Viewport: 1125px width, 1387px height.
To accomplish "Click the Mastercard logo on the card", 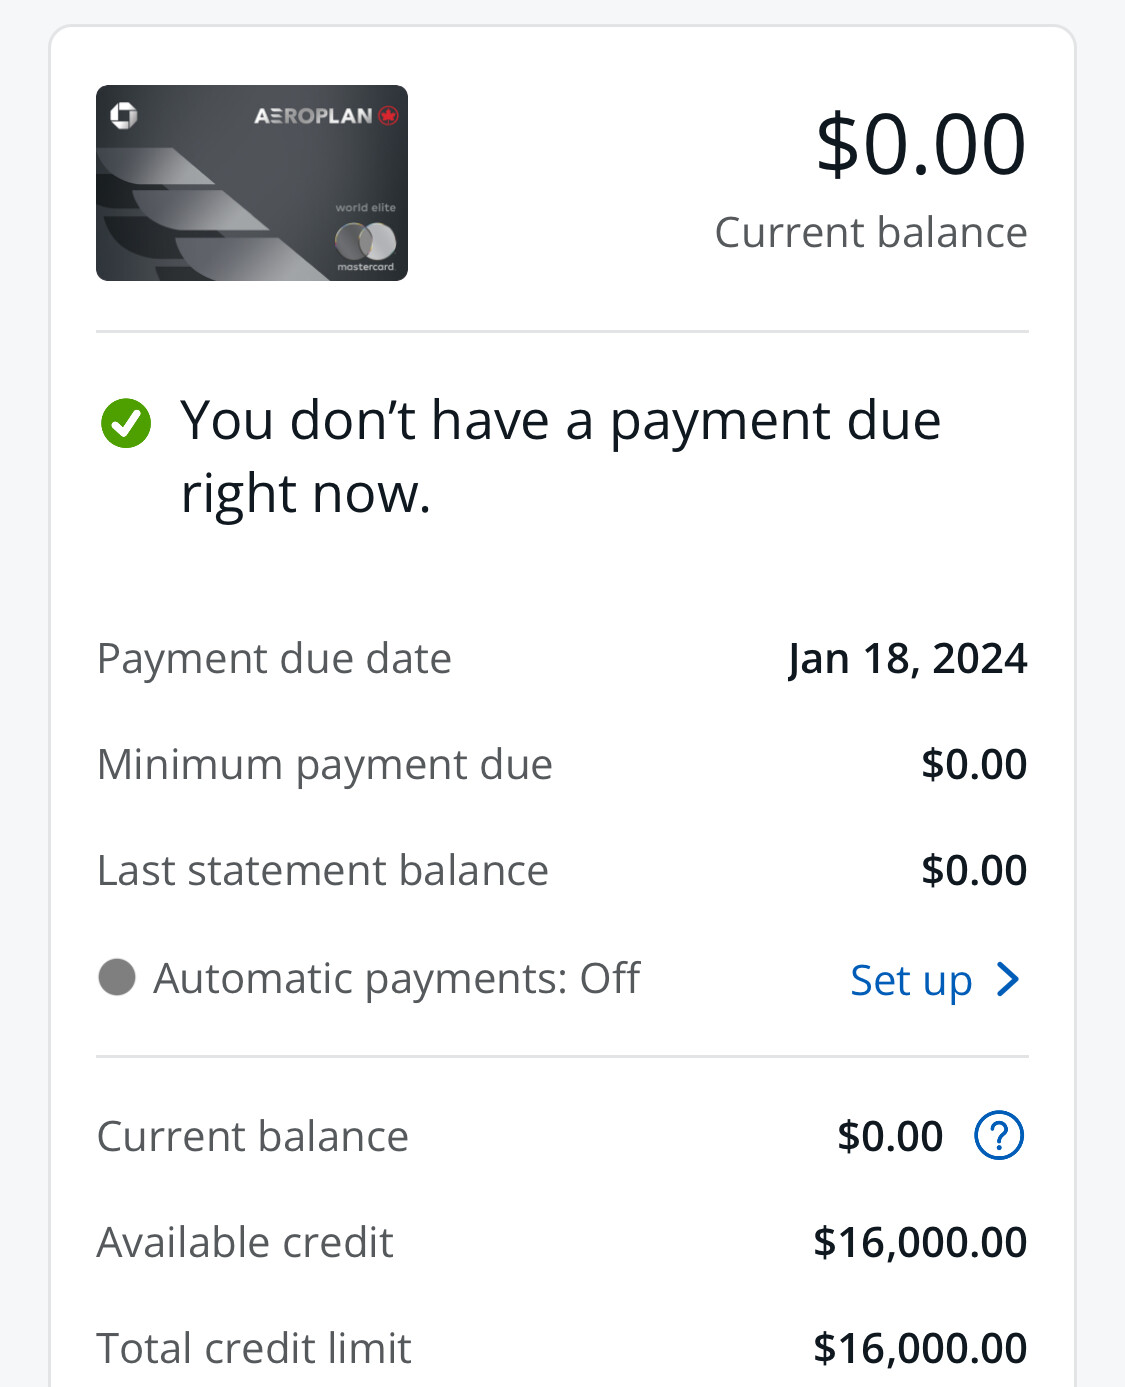I will point(365,242).
